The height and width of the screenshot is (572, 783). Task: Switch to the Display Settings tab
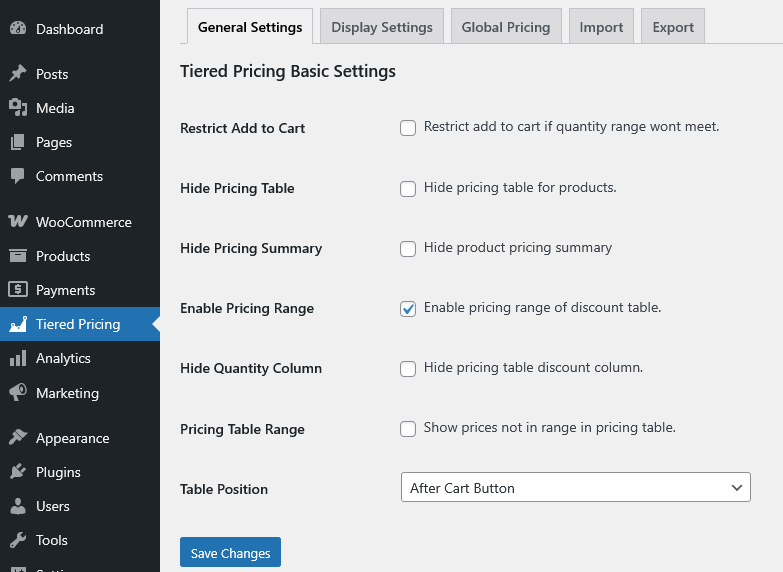tap(382, 27)
